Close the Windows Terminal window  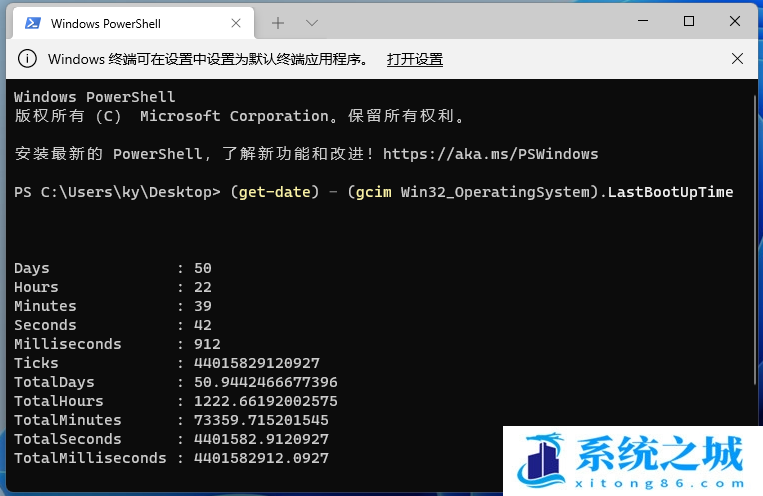click(737, 21)
